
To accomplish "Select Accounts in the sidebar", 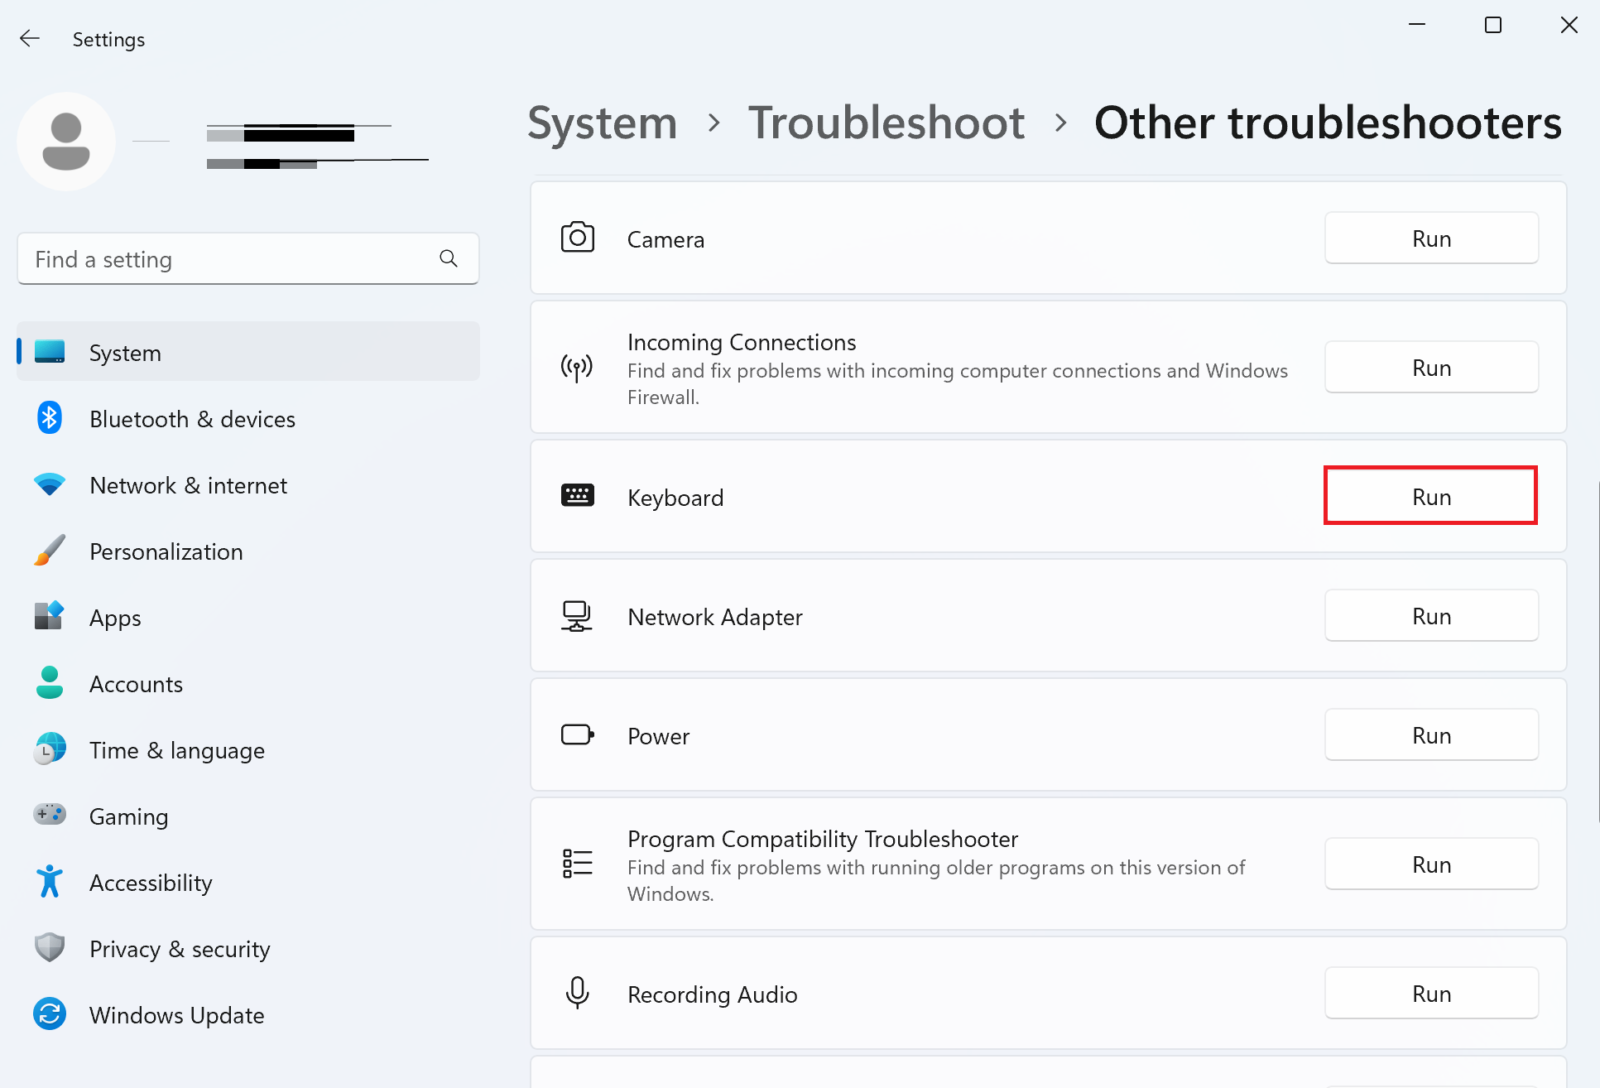I will 136,683.
